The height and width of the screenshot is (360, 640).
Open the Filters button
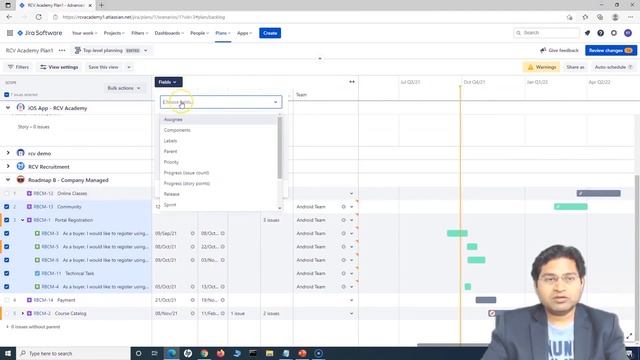point(18,67)
